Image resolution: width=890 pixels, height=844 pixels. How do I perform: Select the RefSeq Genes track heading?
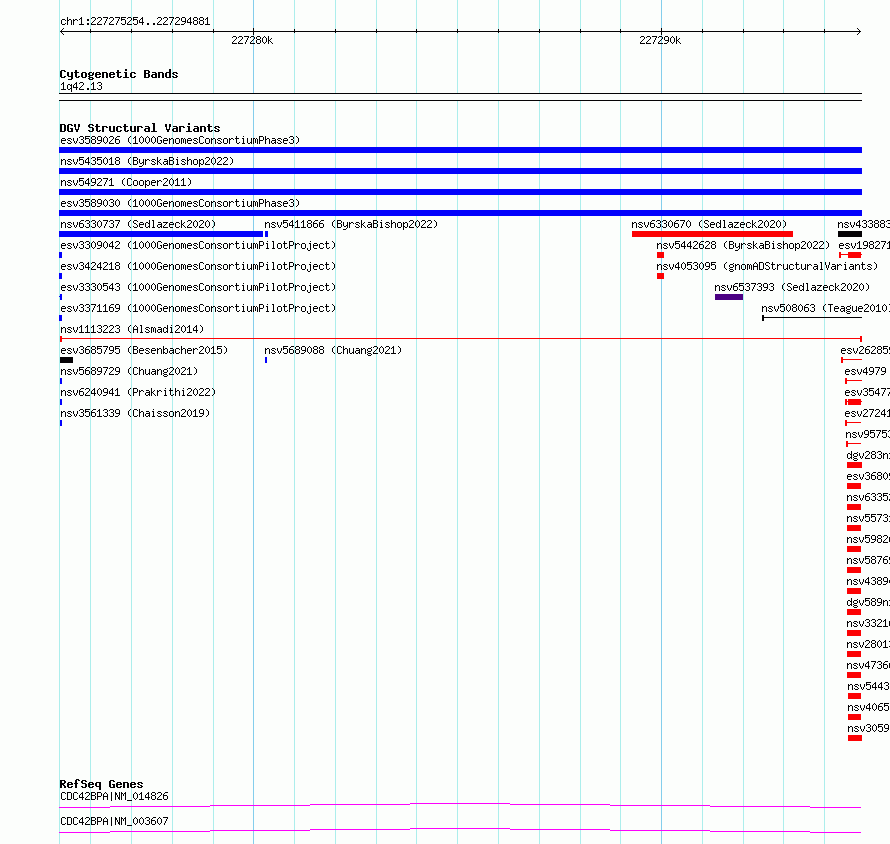(101, 784)
